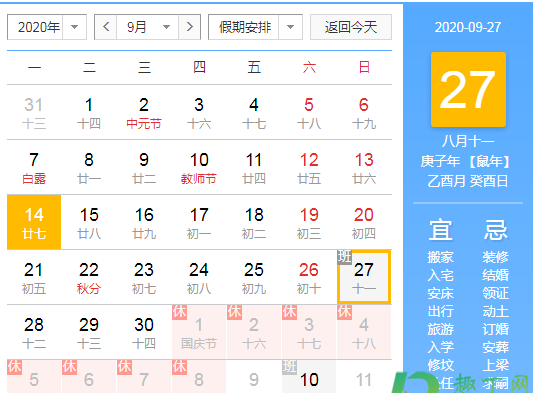The width and height of the screenshot is (535, 393).
Task: Pick October 1 国庆节 holiday cell
Action: pyautogui.click(x=199, y=332)
